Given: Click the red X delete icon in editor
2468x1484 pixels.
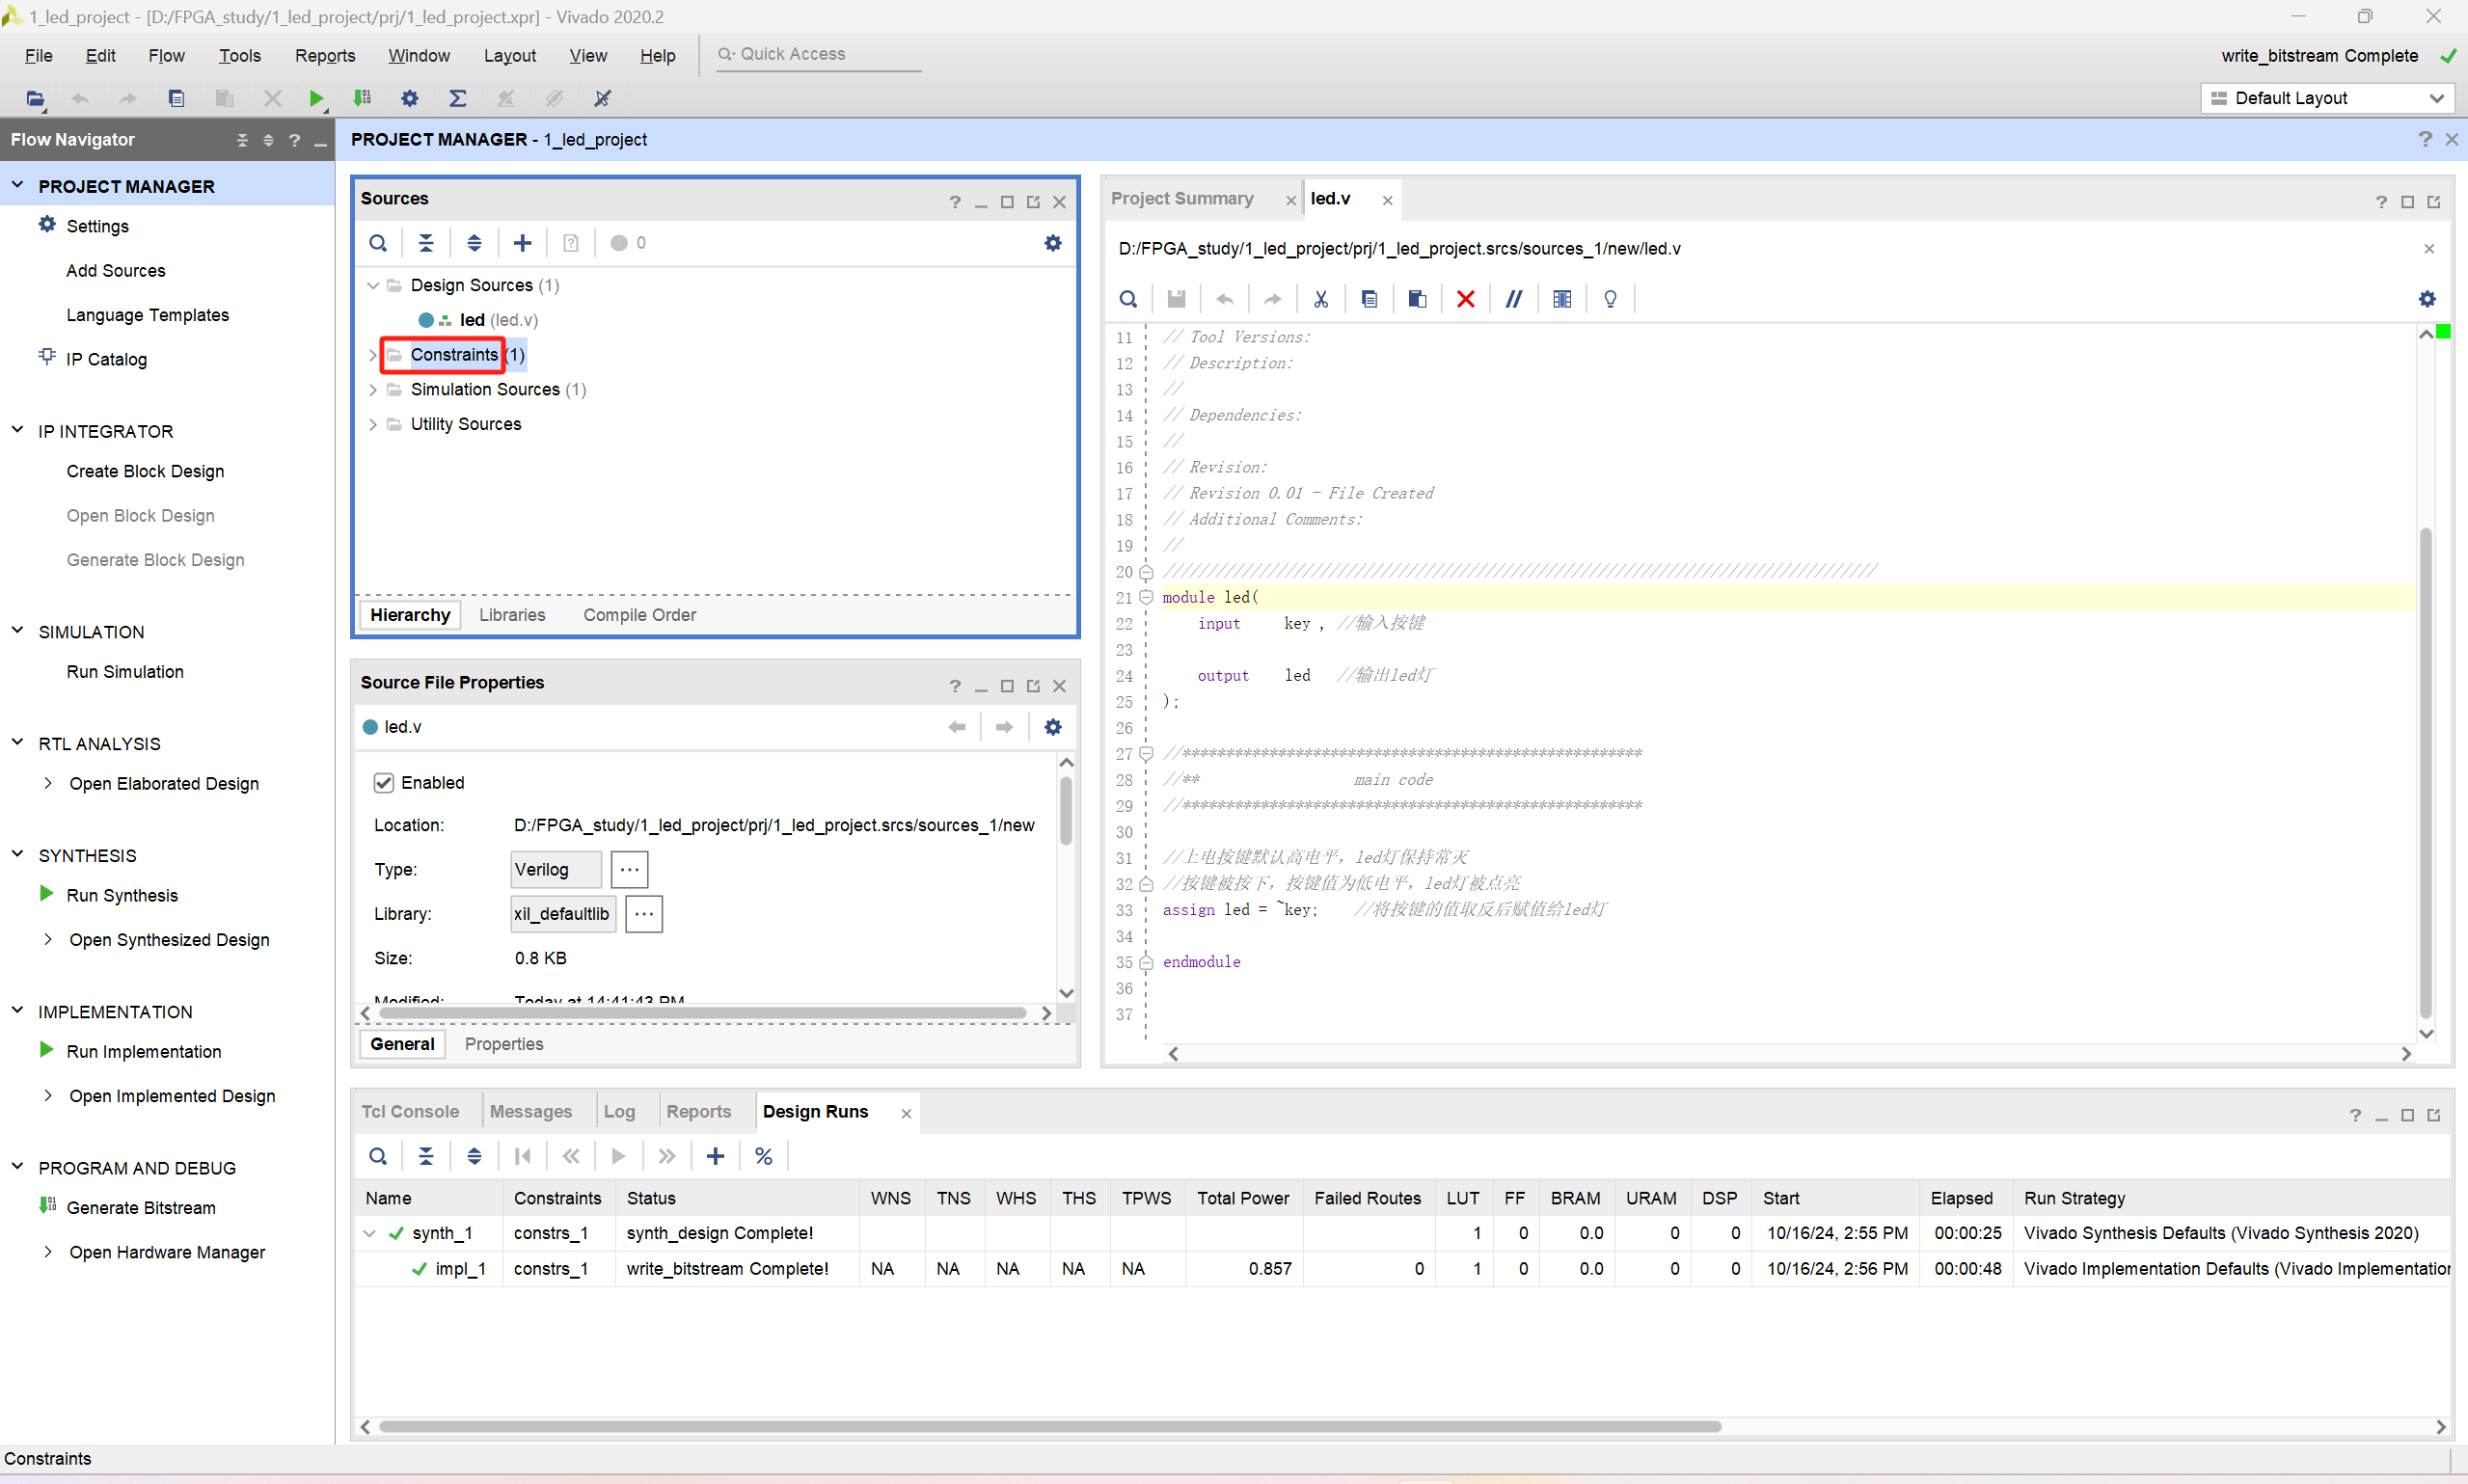Looking at the screenshot, I should click(x=1465, y=299).
